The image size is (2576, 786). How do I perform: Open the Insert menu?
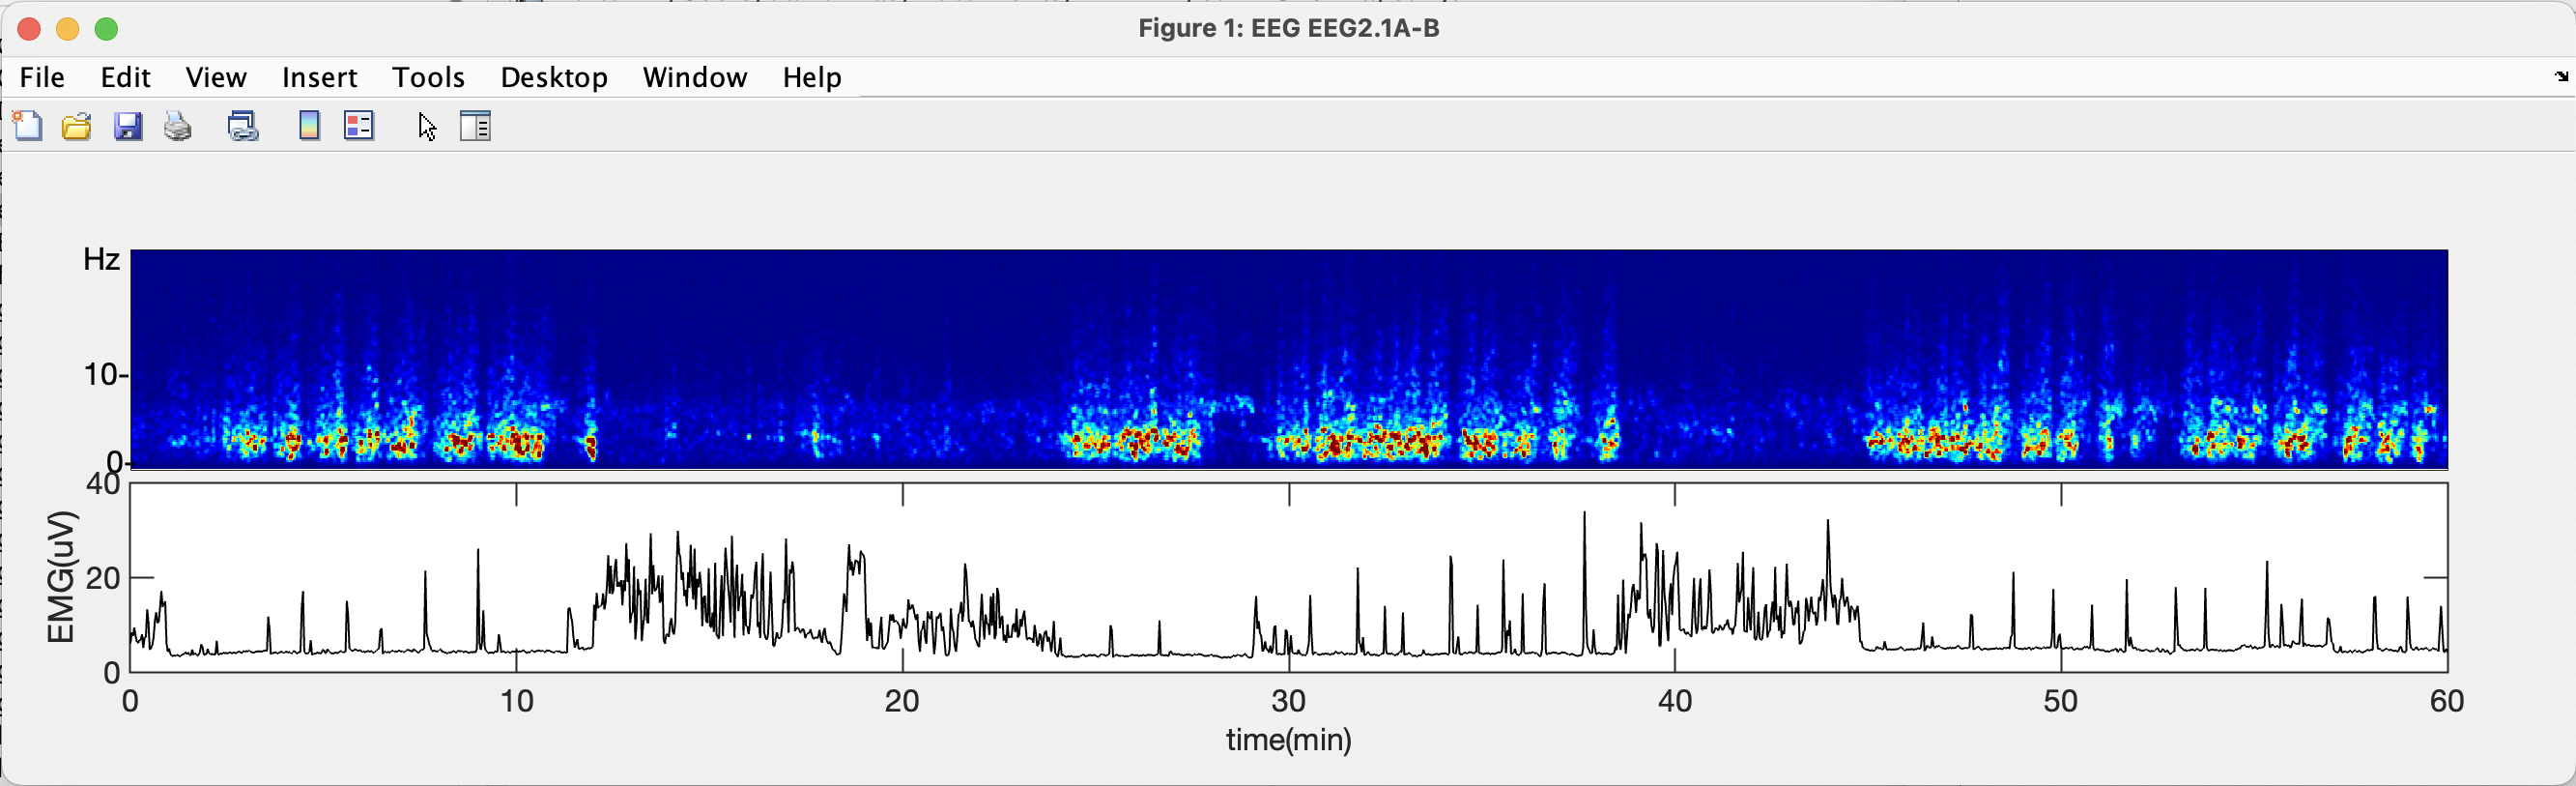click(x=320, y=77)
